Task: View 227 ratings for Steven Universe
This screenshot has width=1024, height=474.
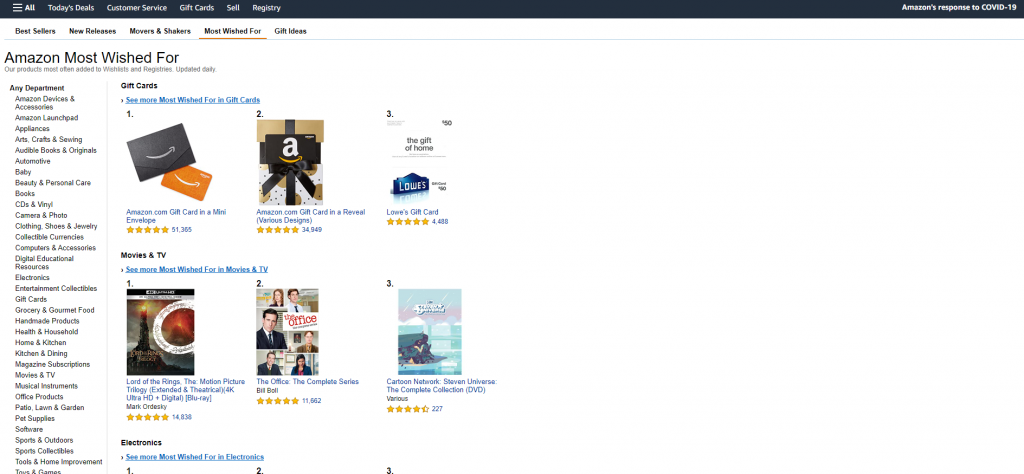Action: coord(437,409)
